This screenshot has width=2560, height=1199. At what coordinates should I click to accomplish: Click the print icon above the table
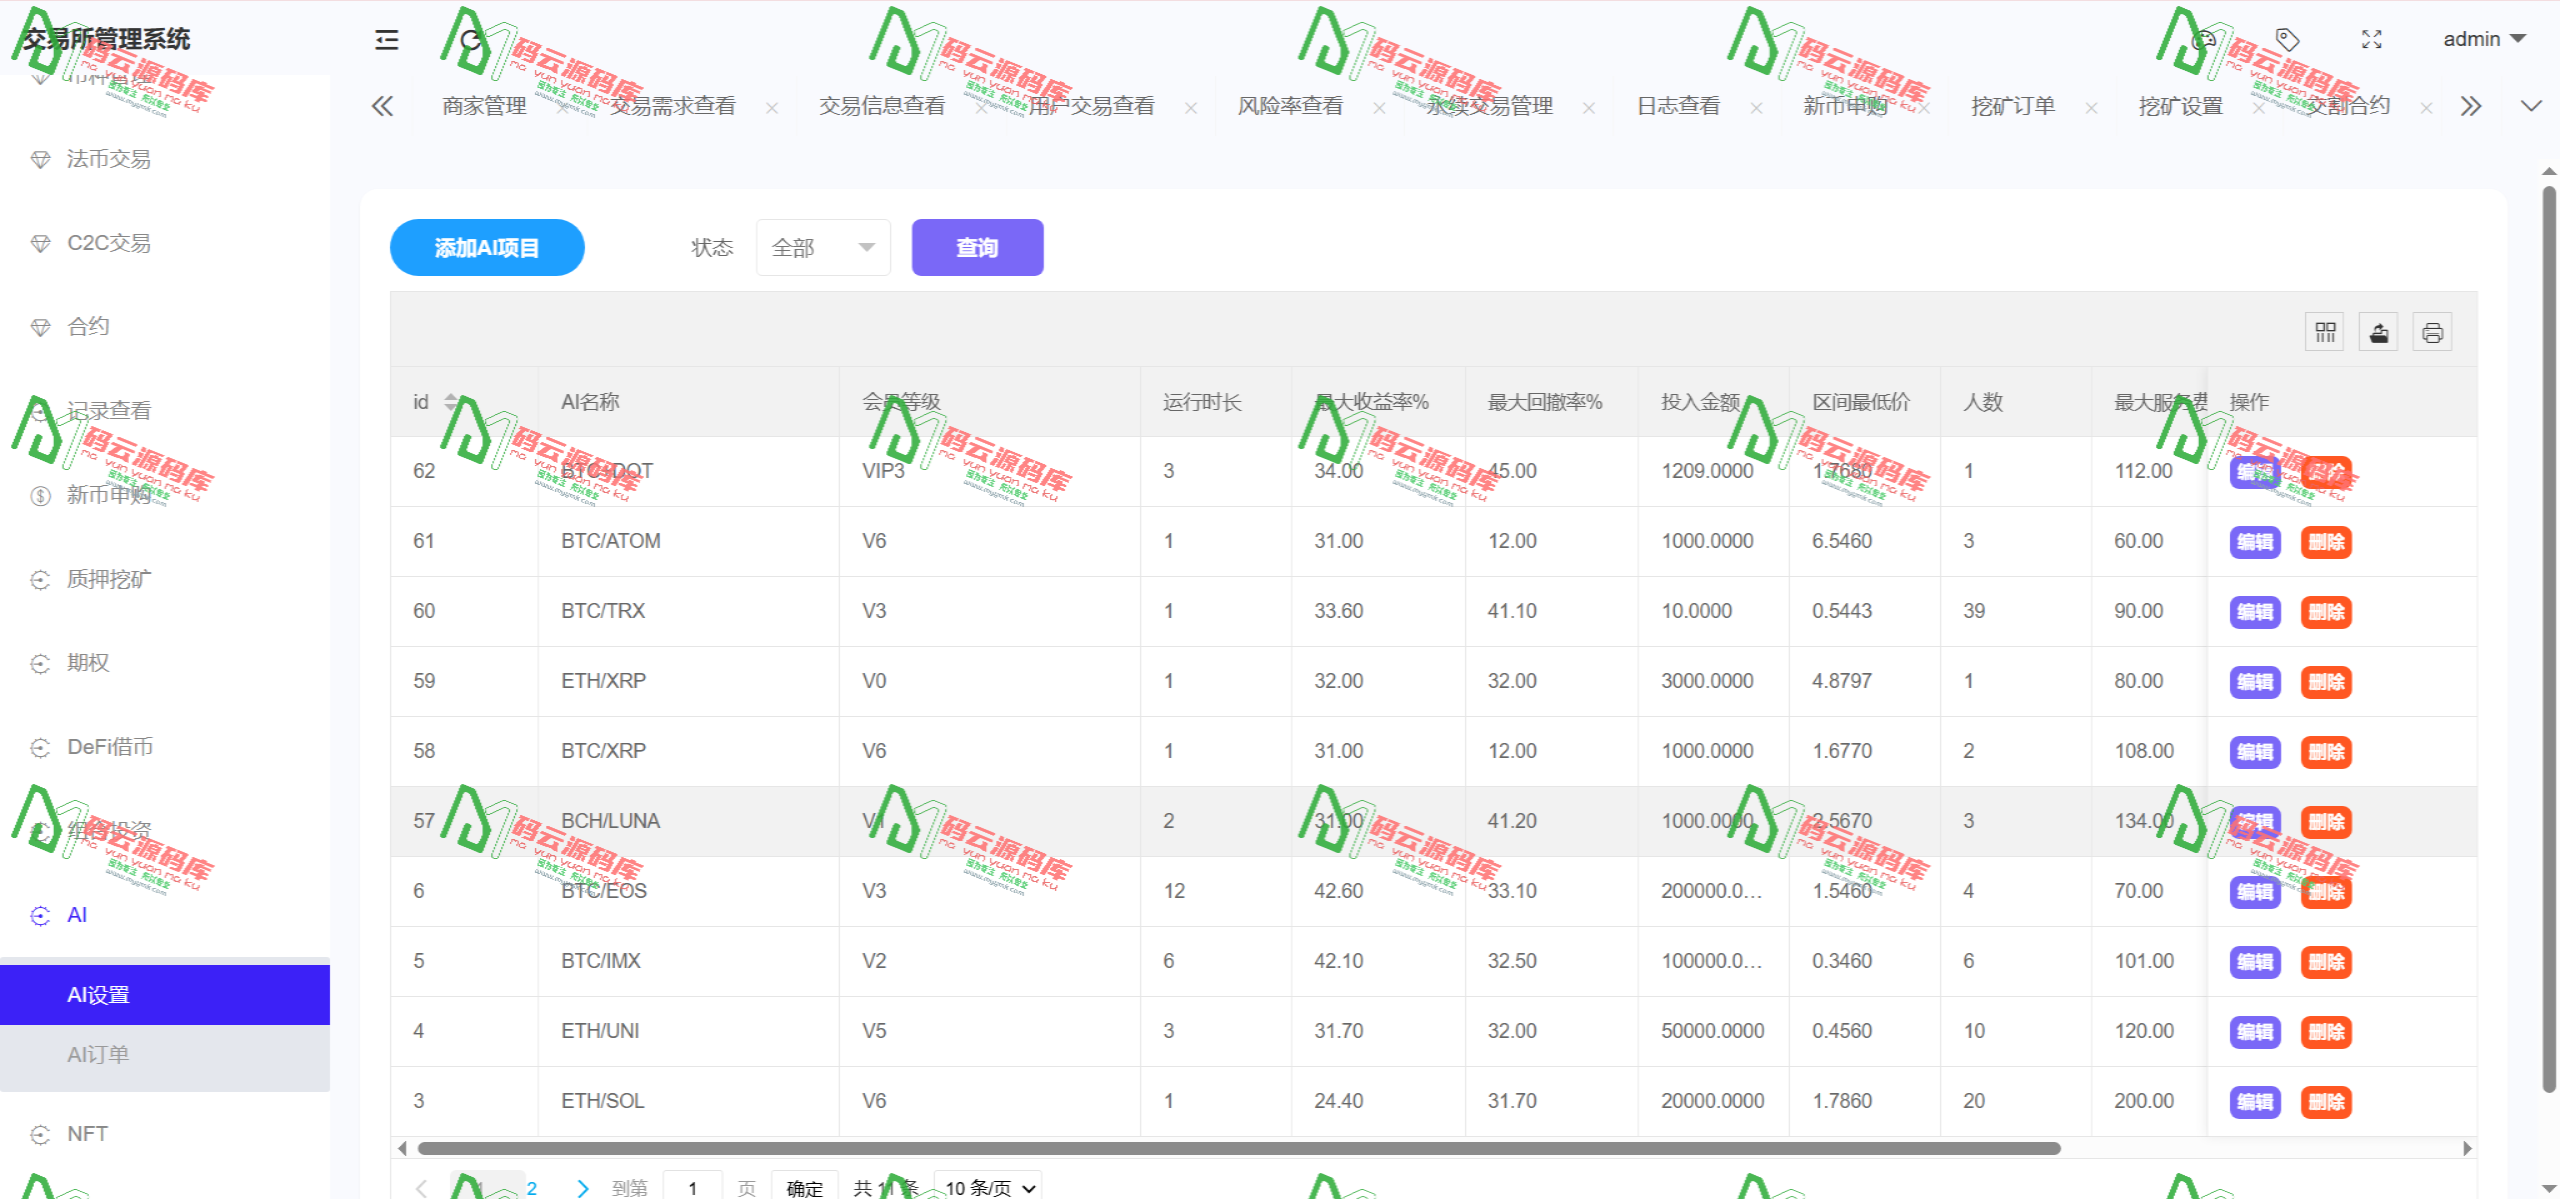(x=2432, y=331)
